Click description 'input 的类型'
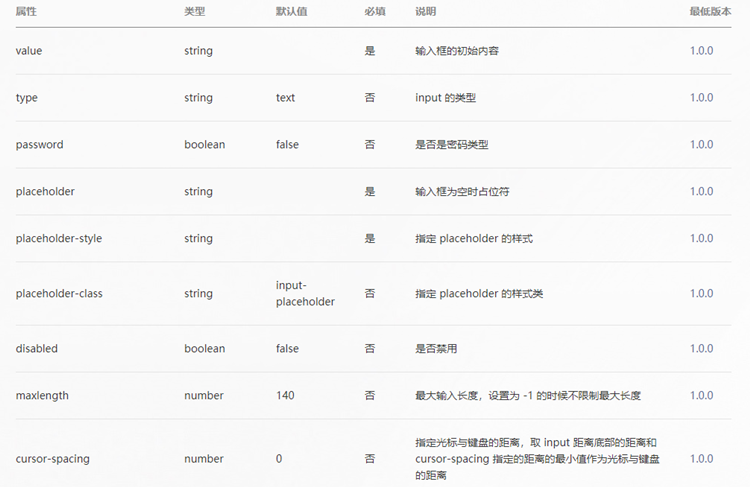Screen dimensions: 750x487 pos(445,98)
